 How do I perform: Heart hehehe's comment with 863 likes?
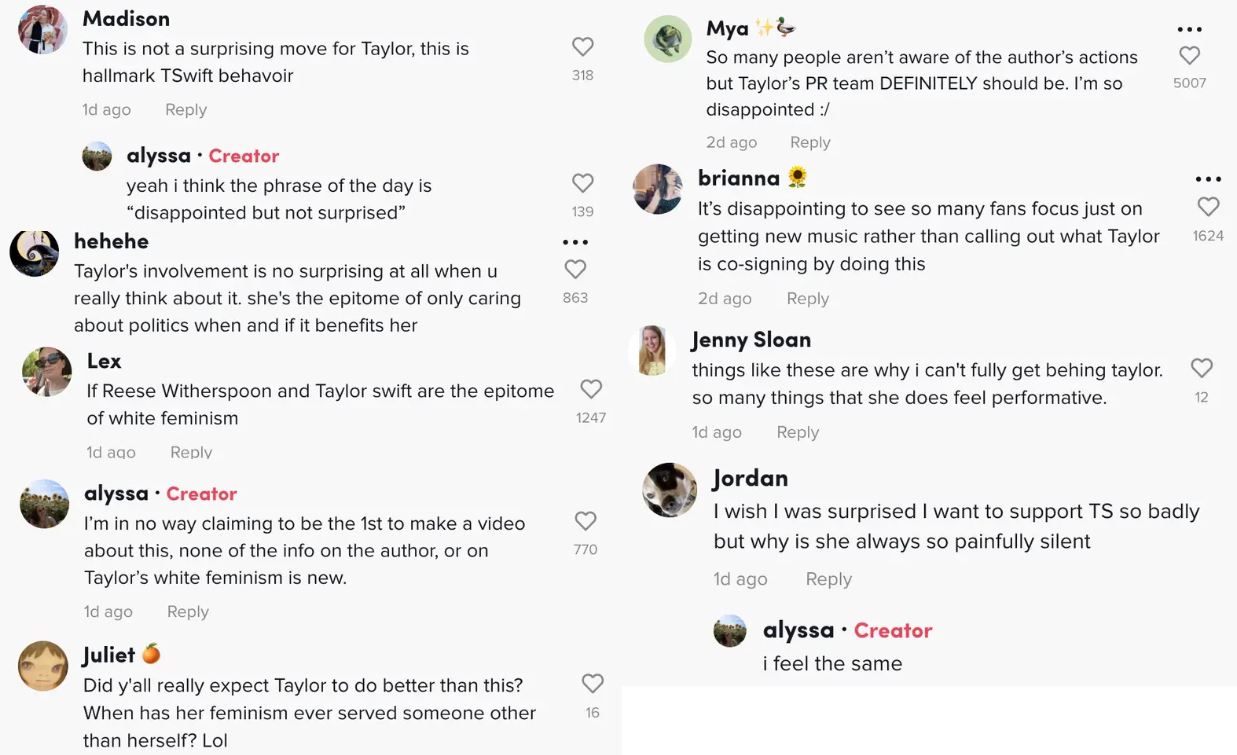click(x=575, y=269)
